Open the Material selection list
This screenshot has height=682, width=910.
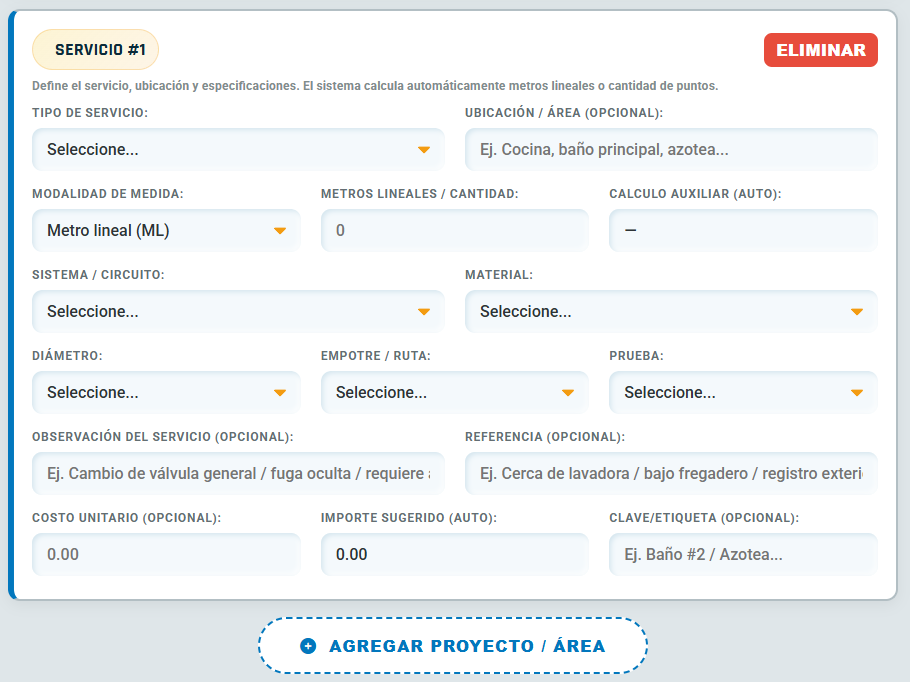670,311
